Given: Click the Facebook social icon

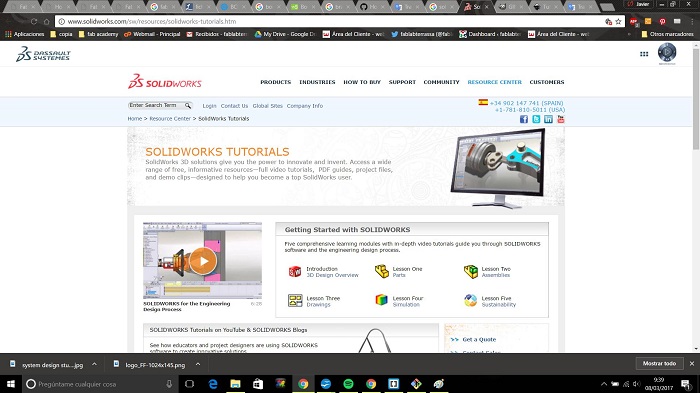Looking at the screenshot, I should [x=524, y=119].
